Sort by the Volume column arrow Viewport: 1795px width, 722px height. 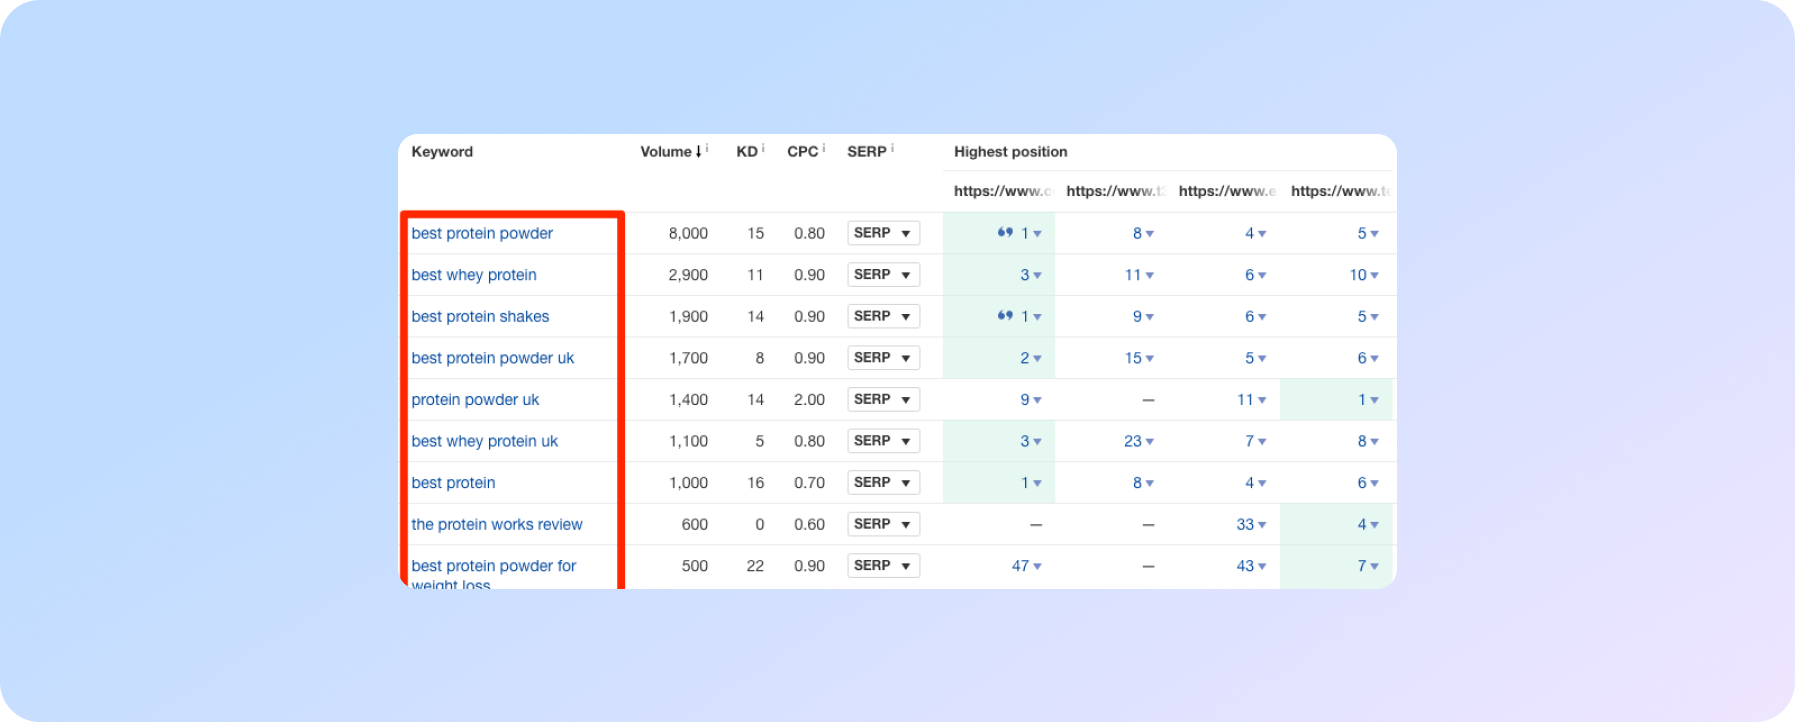pos(698,152)
